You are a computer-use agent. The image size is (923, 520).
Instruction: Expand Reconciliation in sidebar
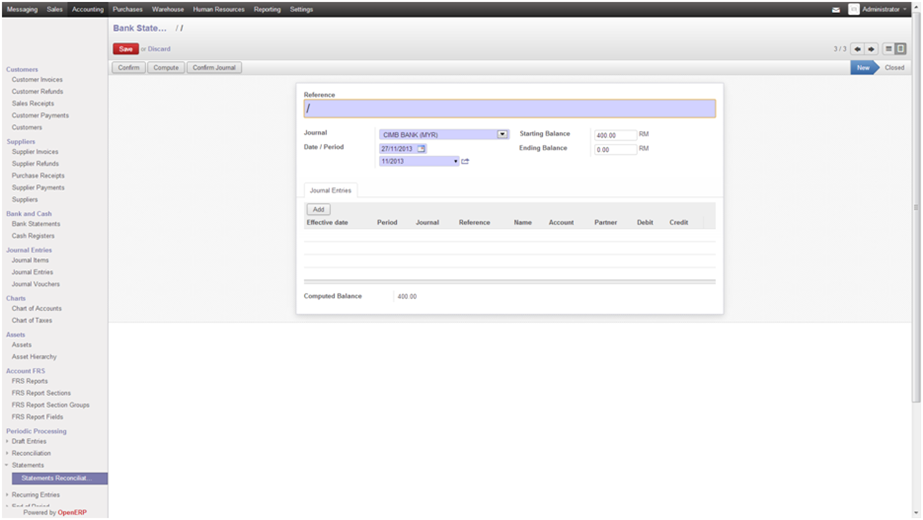31,453
